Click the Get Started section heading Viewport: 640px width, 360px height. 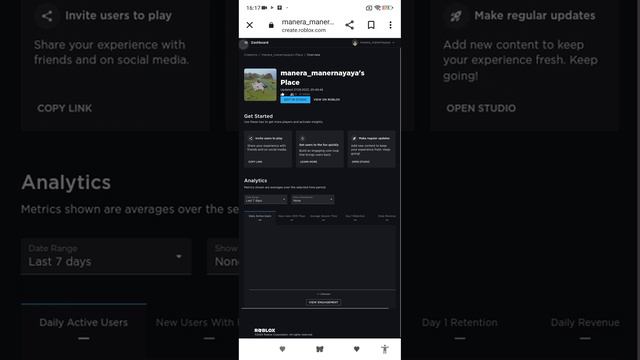(x=258, y=116)
